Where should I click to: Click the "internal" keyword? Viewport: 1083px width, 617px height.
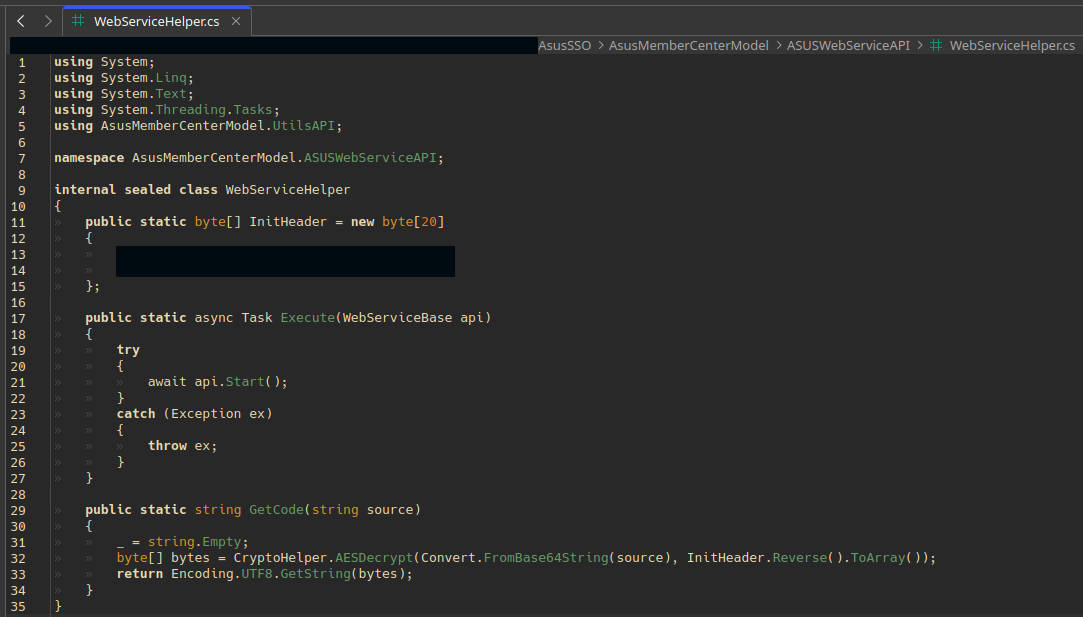coord(85,189)
